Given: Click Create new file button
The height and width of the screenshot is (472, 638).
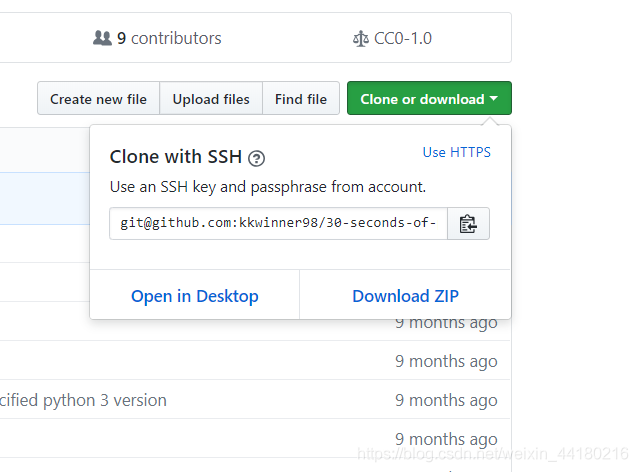Looking at the screenshot, I should pyautogui.click(x=98, y=98).
